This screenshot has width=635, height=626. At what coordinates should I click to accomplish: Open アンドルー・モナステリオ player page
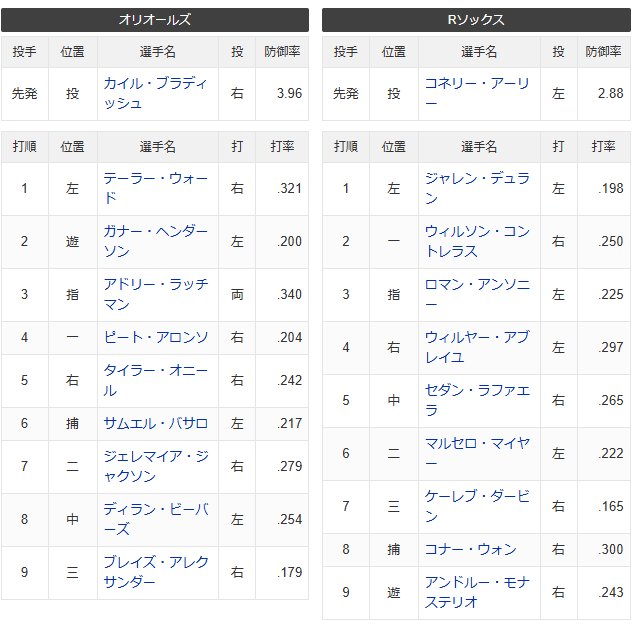[x=477, y=592]
